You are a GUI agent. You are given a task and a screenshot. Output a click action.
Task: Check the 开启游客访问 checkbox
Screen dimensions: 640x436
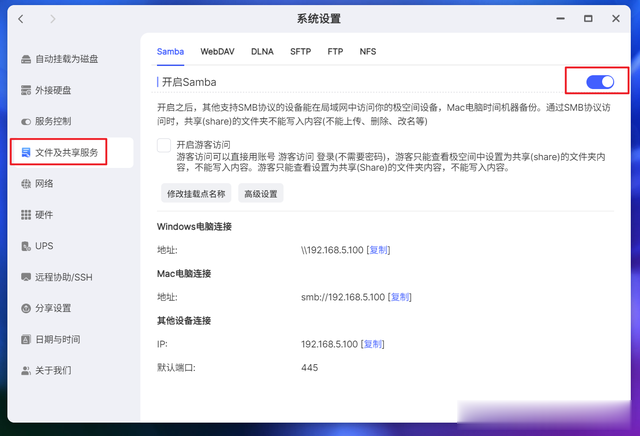coord(164,145)
